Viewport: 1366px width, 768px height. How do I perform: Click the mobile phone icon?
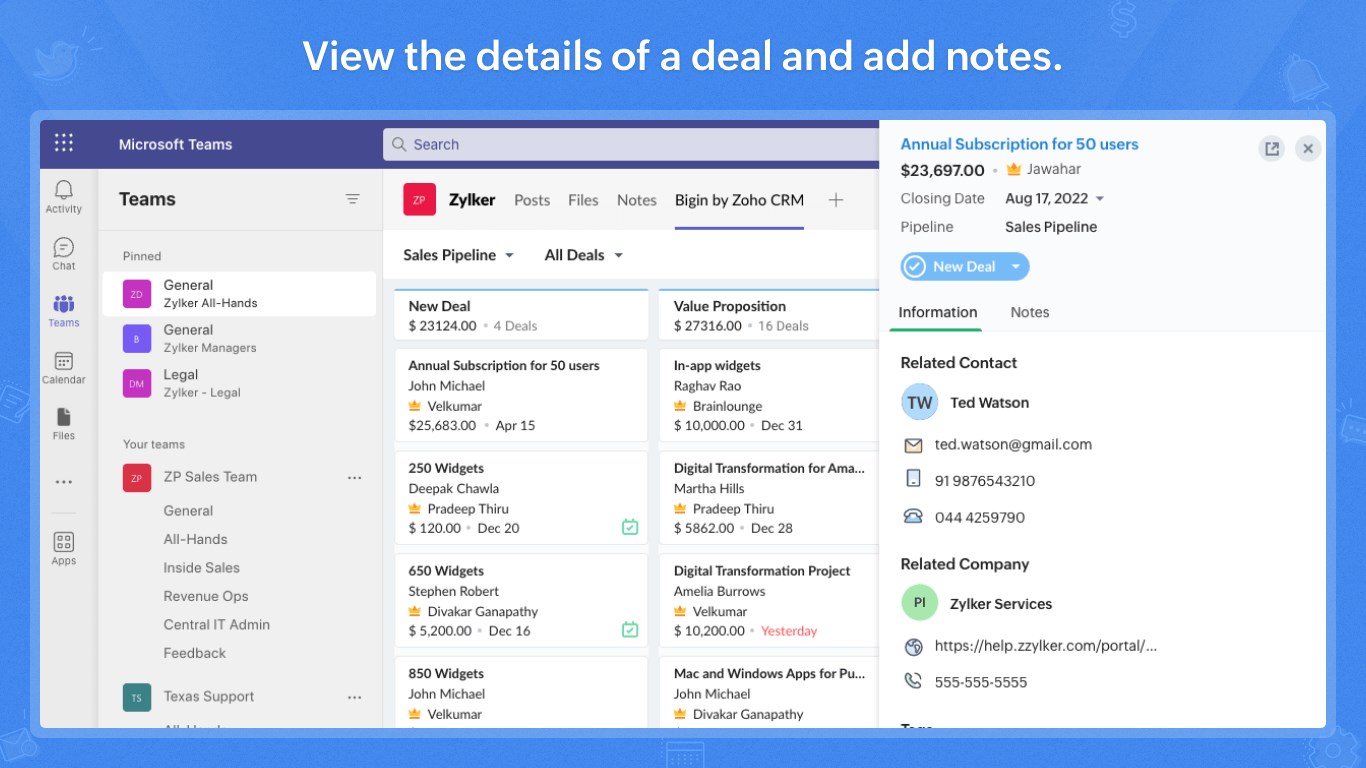pyautogui.click(x=913, y=479)
